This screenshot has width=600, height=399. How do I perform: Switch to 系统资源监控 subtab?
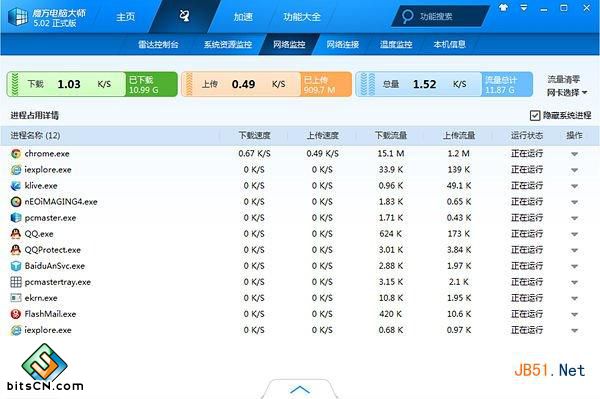tap(228, 44)
